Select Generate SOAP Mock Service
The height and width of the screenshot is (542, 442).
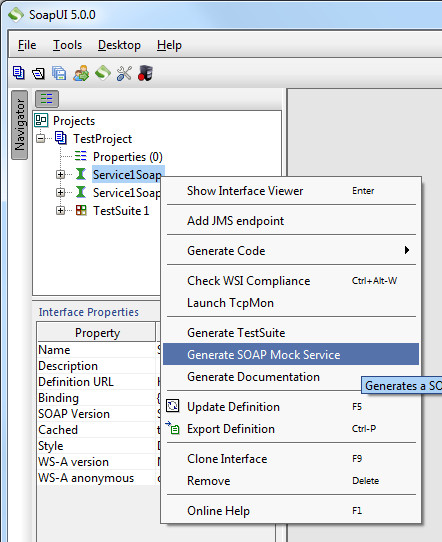291,354
